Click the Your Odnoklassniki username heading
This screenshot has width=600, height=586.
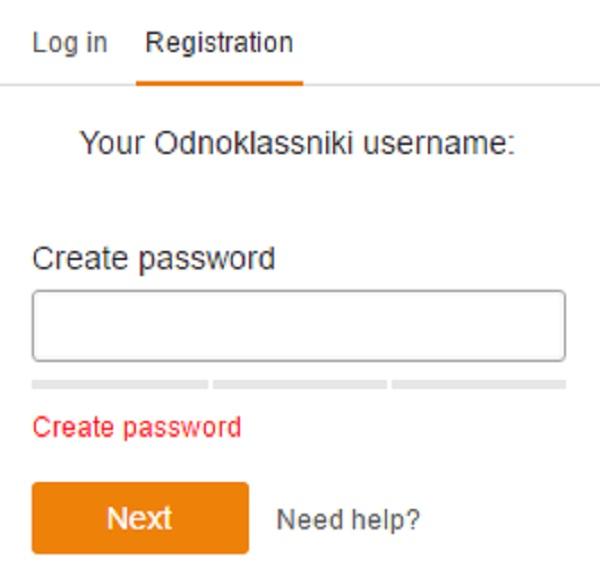pos(297,143)
